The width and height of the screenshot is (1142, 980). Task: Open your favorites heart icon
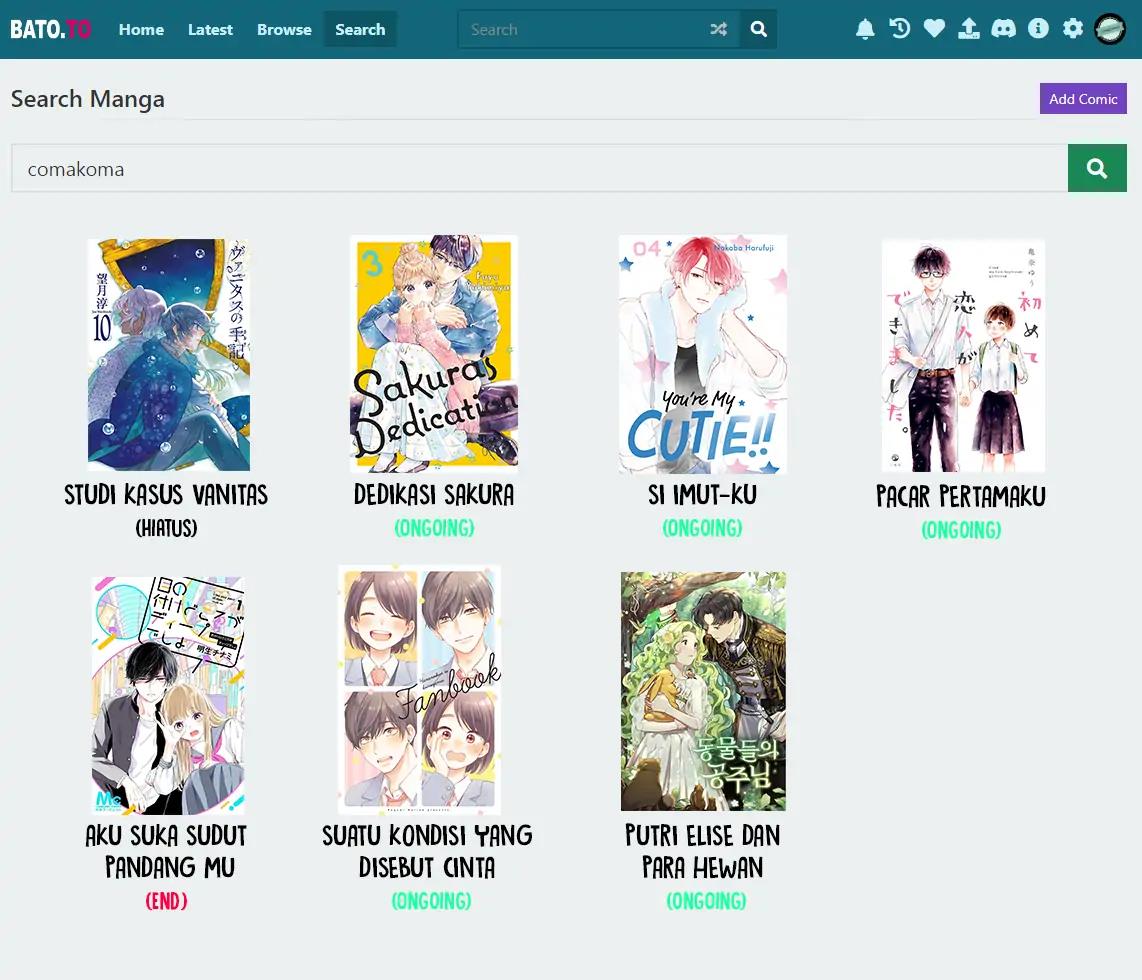pyautogui.click(x=934, y=28)
